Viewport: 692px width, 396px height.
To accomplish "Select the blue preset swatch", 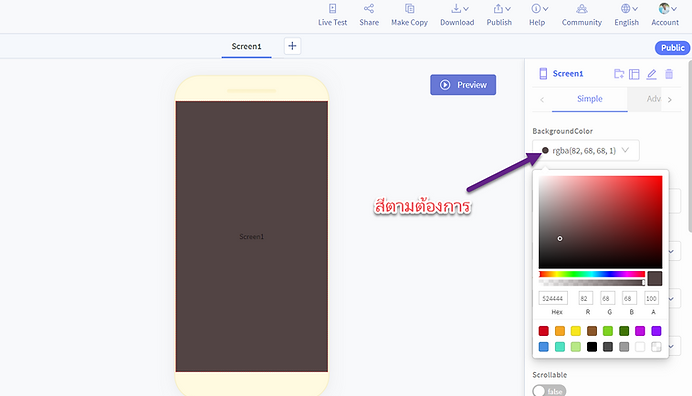I will 544,347.
